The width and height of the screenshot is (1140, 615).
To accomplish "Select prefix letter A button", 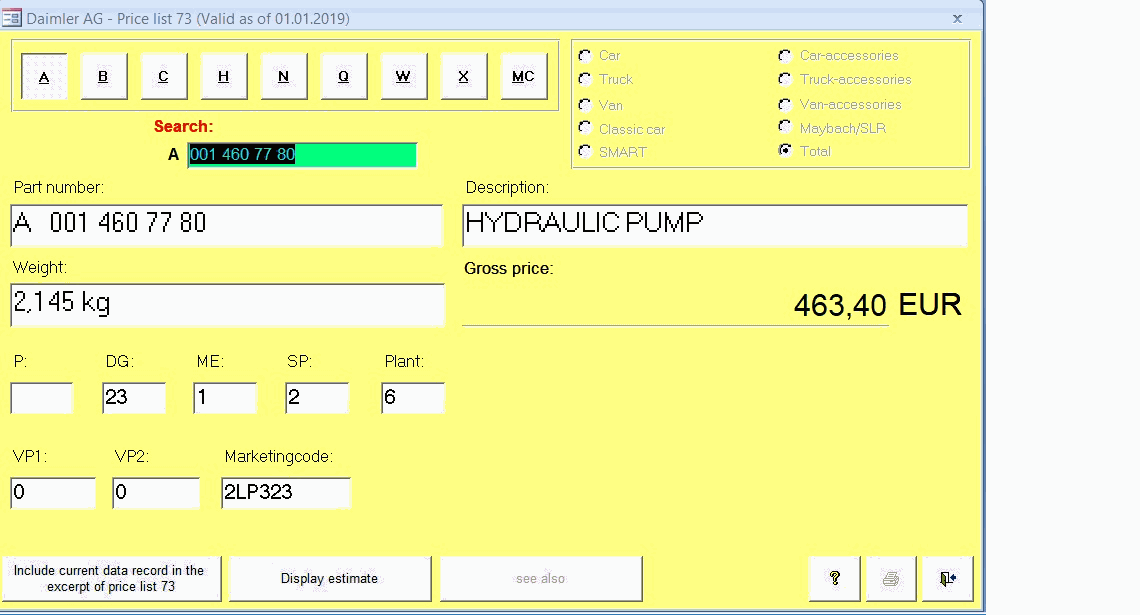I will coord(44,76).
